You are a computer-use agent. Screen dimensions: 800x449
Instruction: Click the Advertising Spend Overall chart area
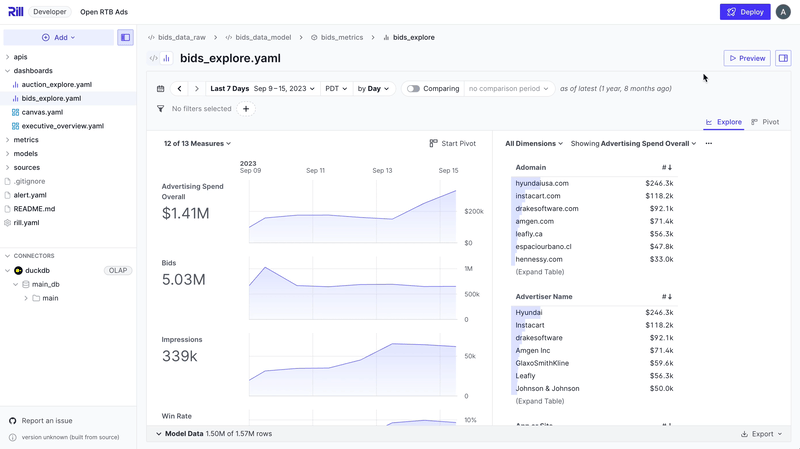point(352,213)
